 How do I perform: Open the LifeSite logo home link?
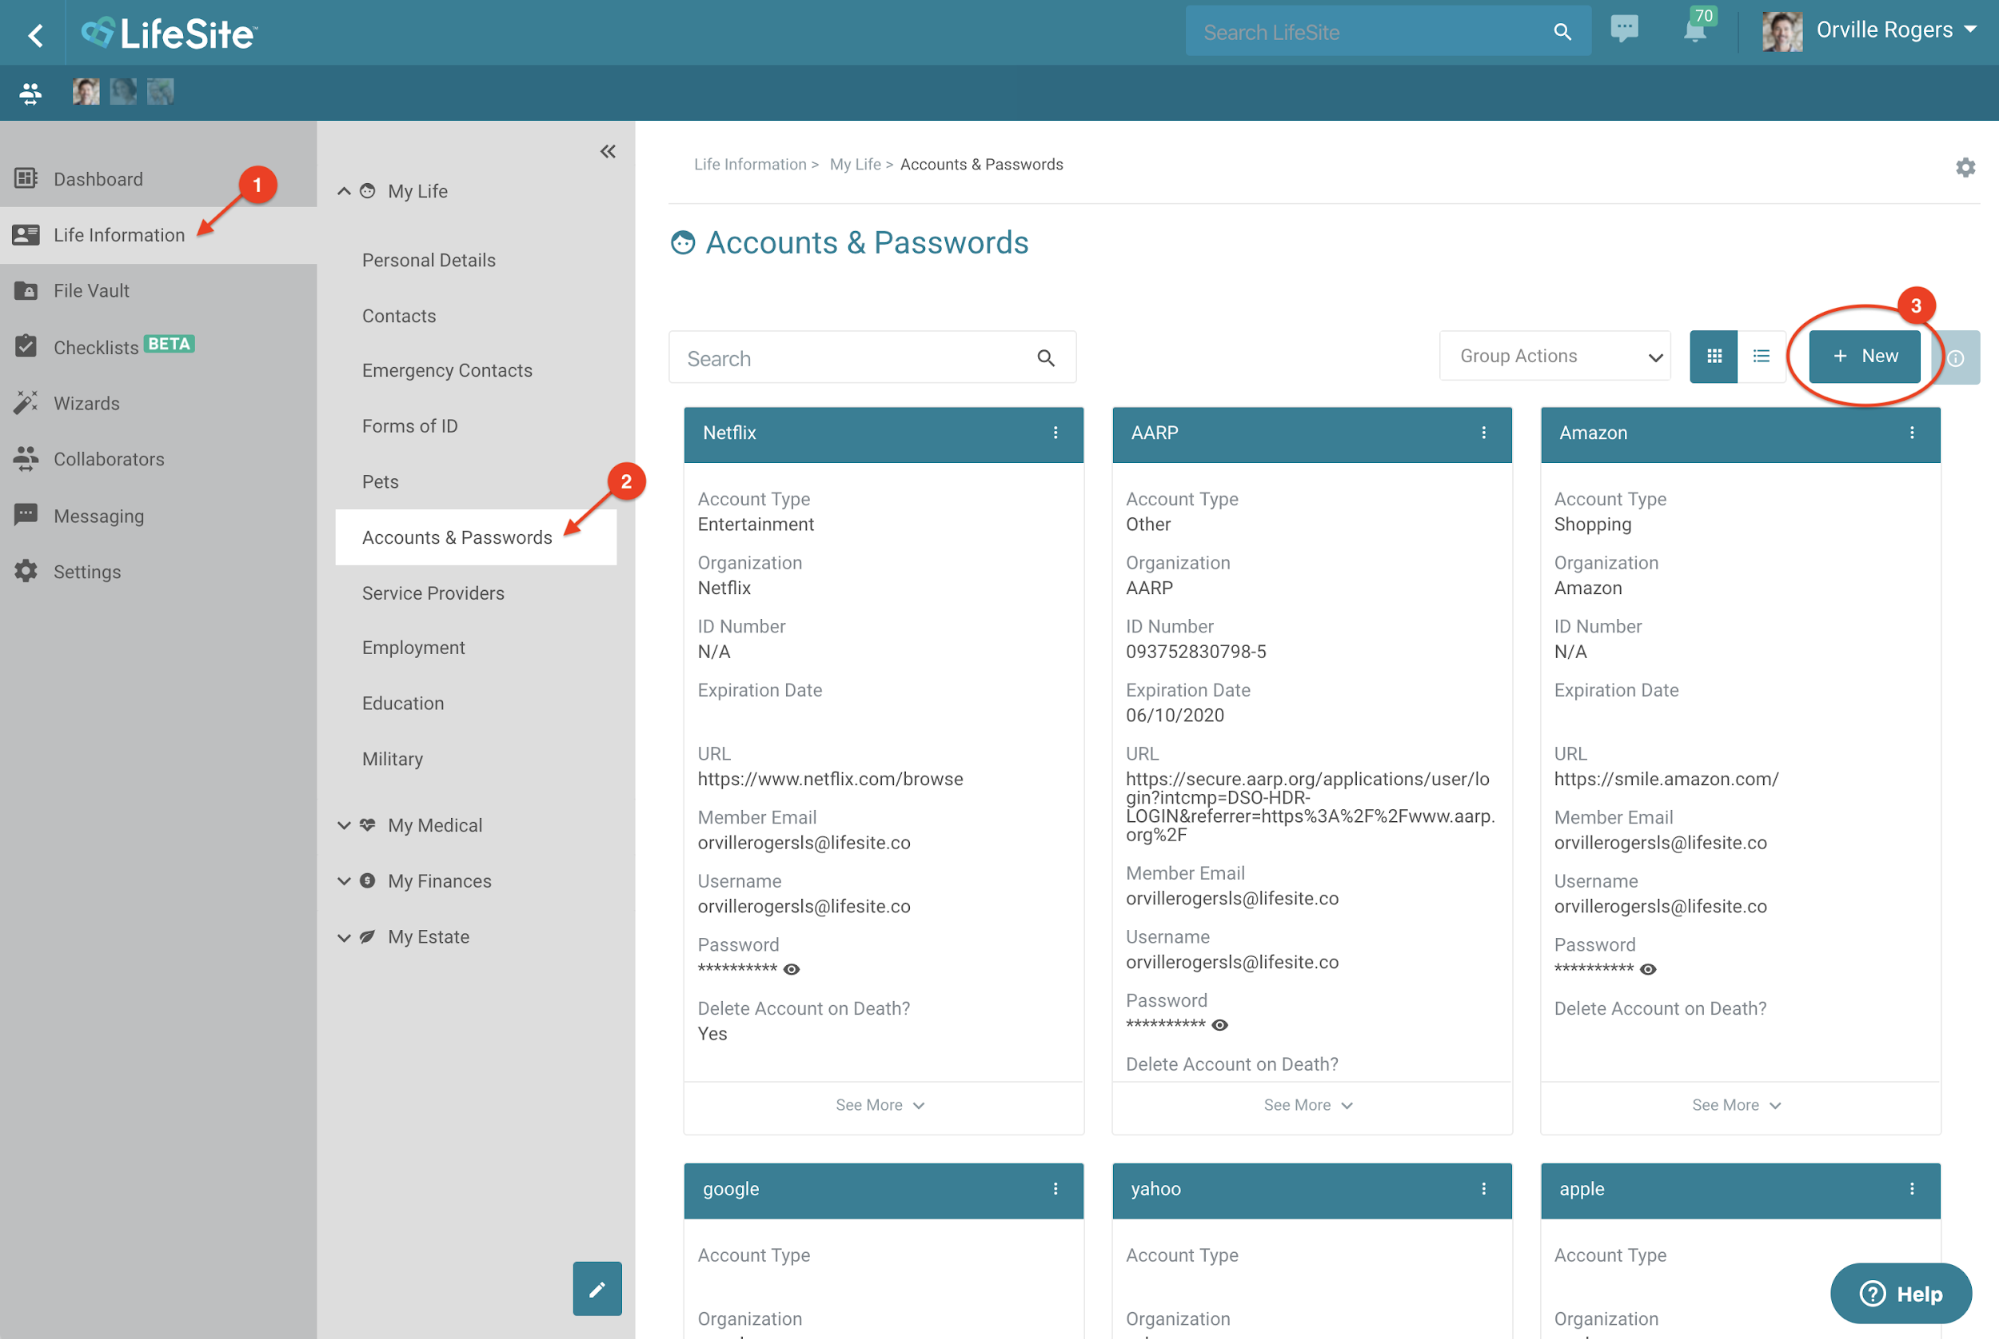[x=169, y=33]
